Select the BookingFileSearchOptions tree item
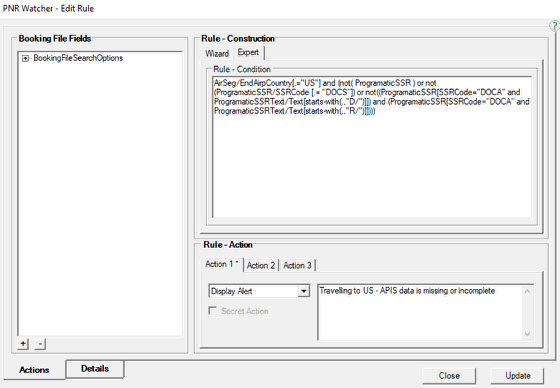 tap(78, 58)
